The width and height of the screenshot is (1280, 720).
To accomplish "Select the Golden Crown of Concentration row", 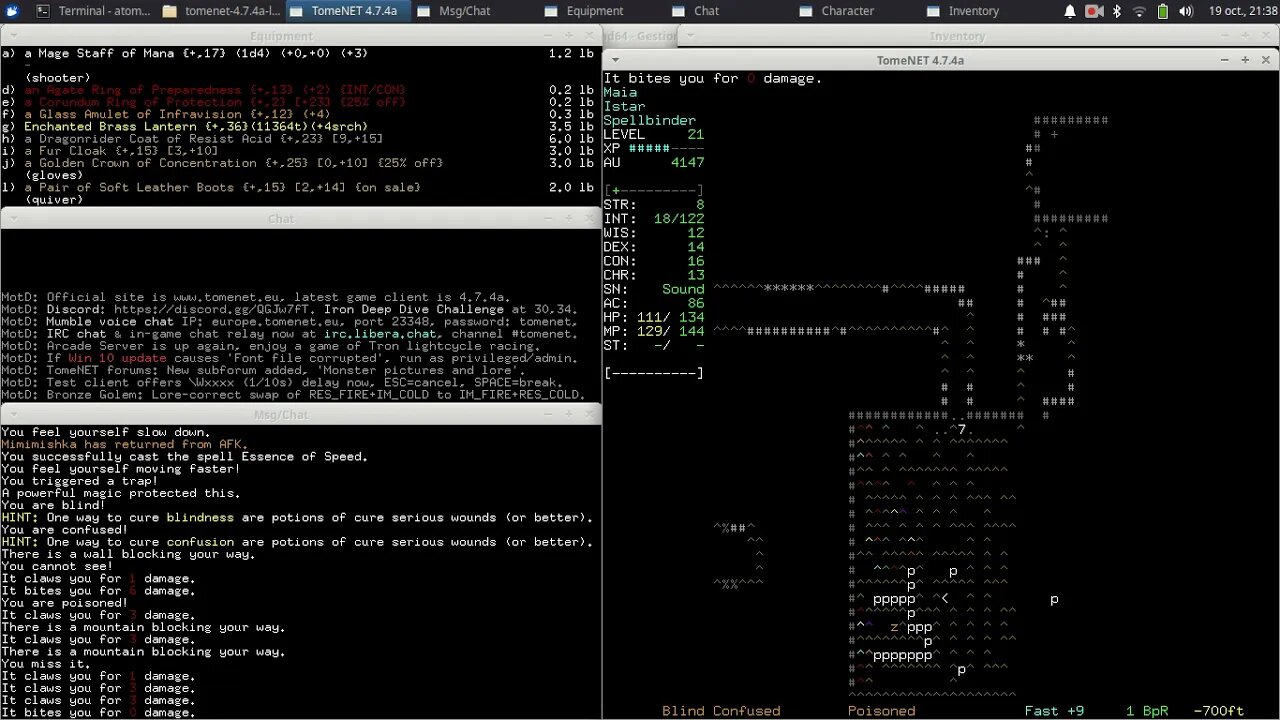I will (x=298, y=163).
